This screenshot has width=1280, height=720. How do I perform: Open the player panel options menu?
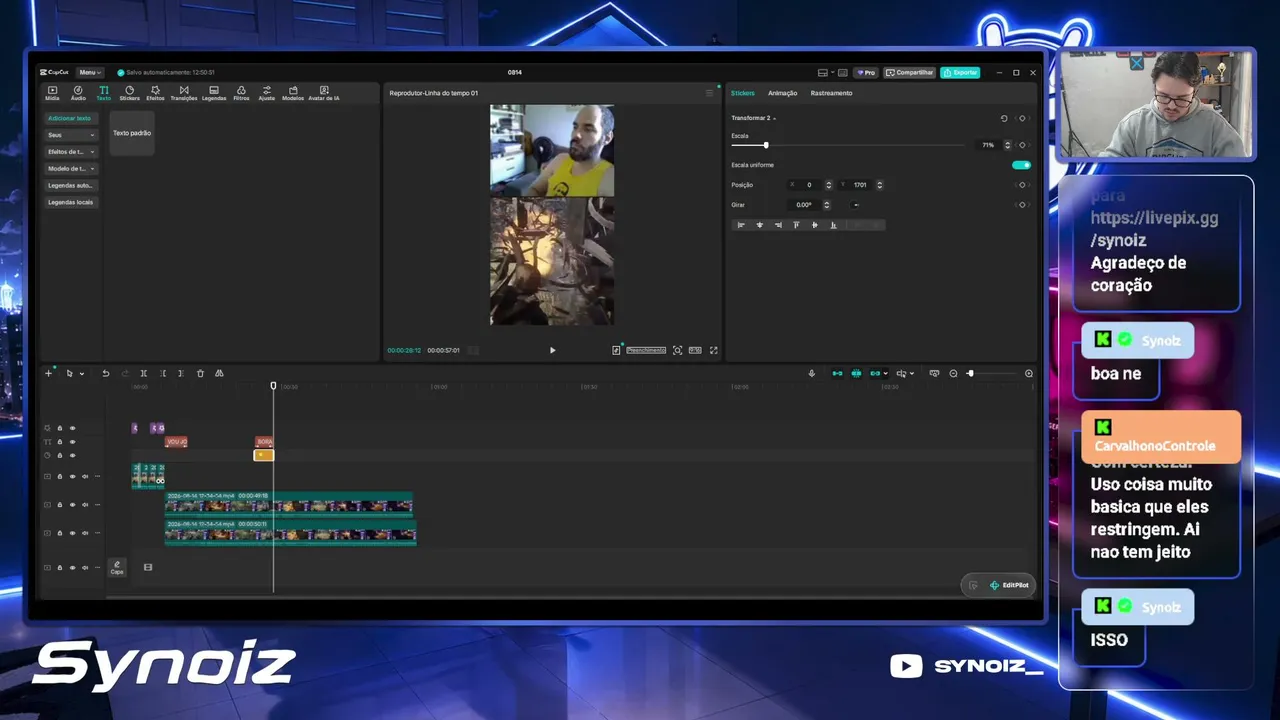point(710,93)
